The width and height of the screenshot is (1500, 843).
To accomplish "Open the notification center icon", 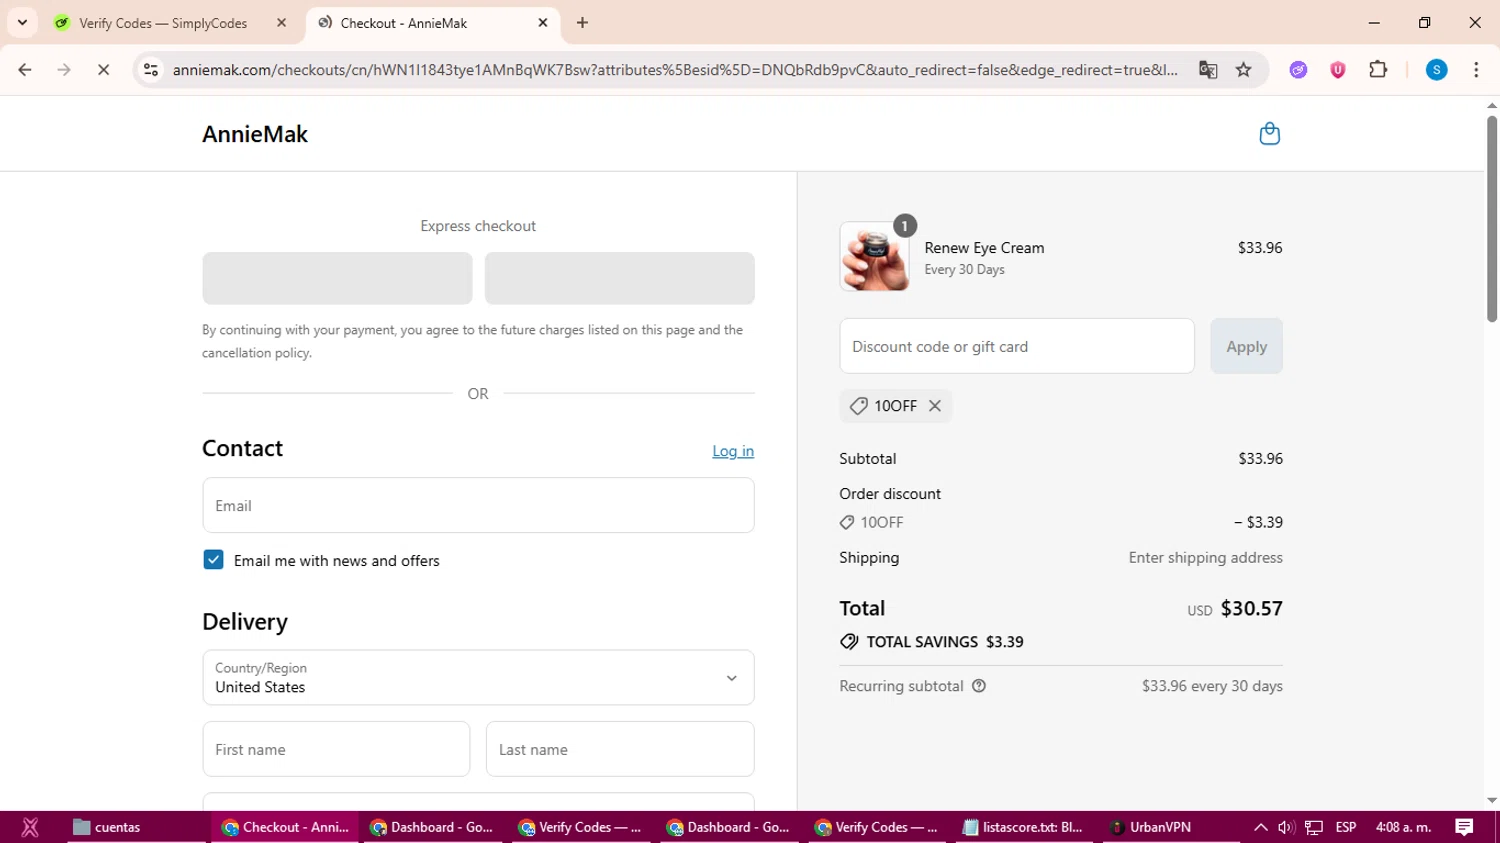I will coord(1464,827).
